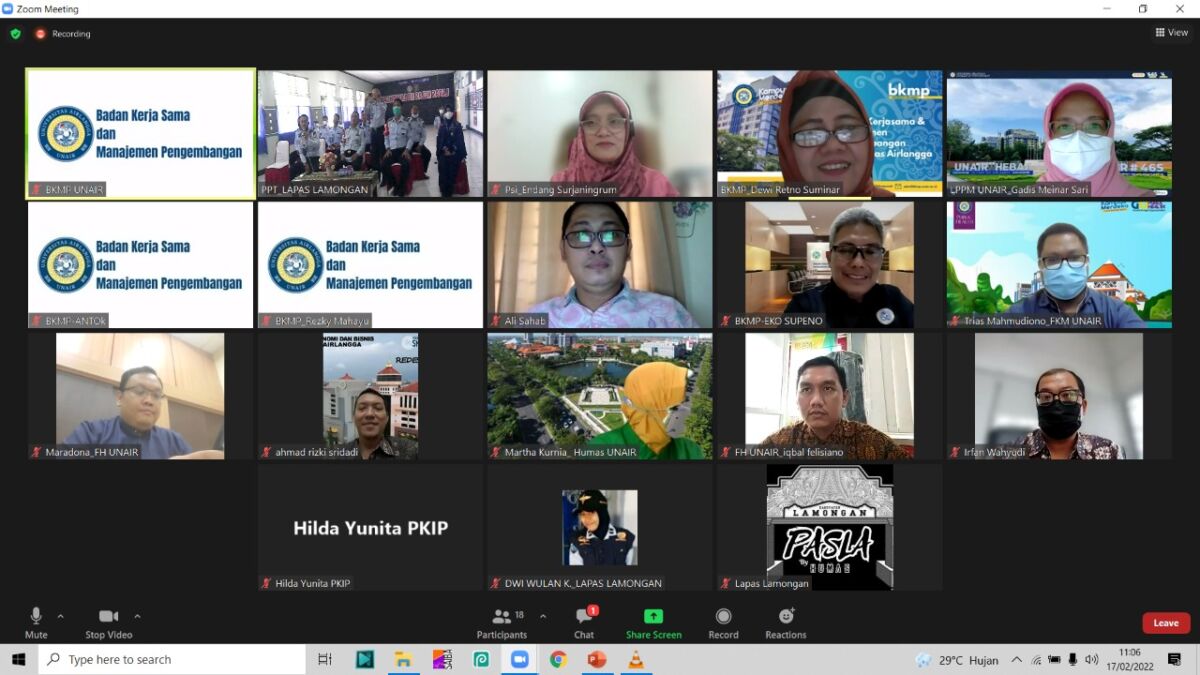
Task: Expand the arrow next to Participants
Action: (x=543, y=616)
